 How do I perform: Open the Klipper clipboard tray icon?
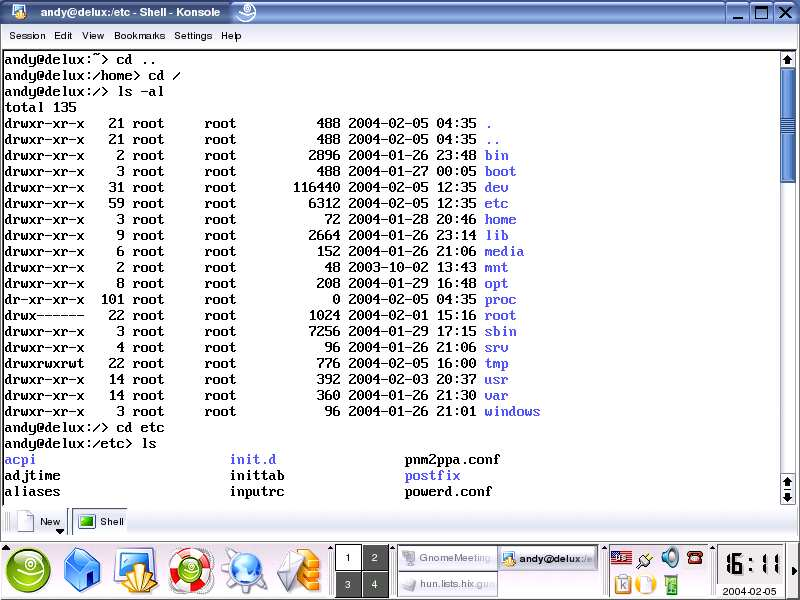pos(622,584)
